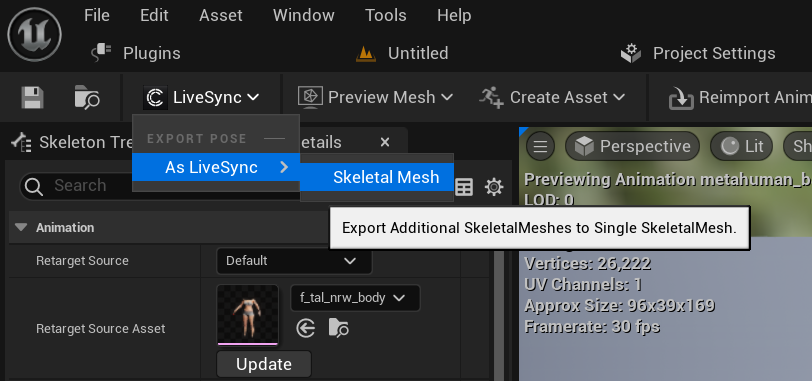This screenshot has height=381, width=812.
Task: Open the viewport hamburger options menu
Action: click(540, 147)
